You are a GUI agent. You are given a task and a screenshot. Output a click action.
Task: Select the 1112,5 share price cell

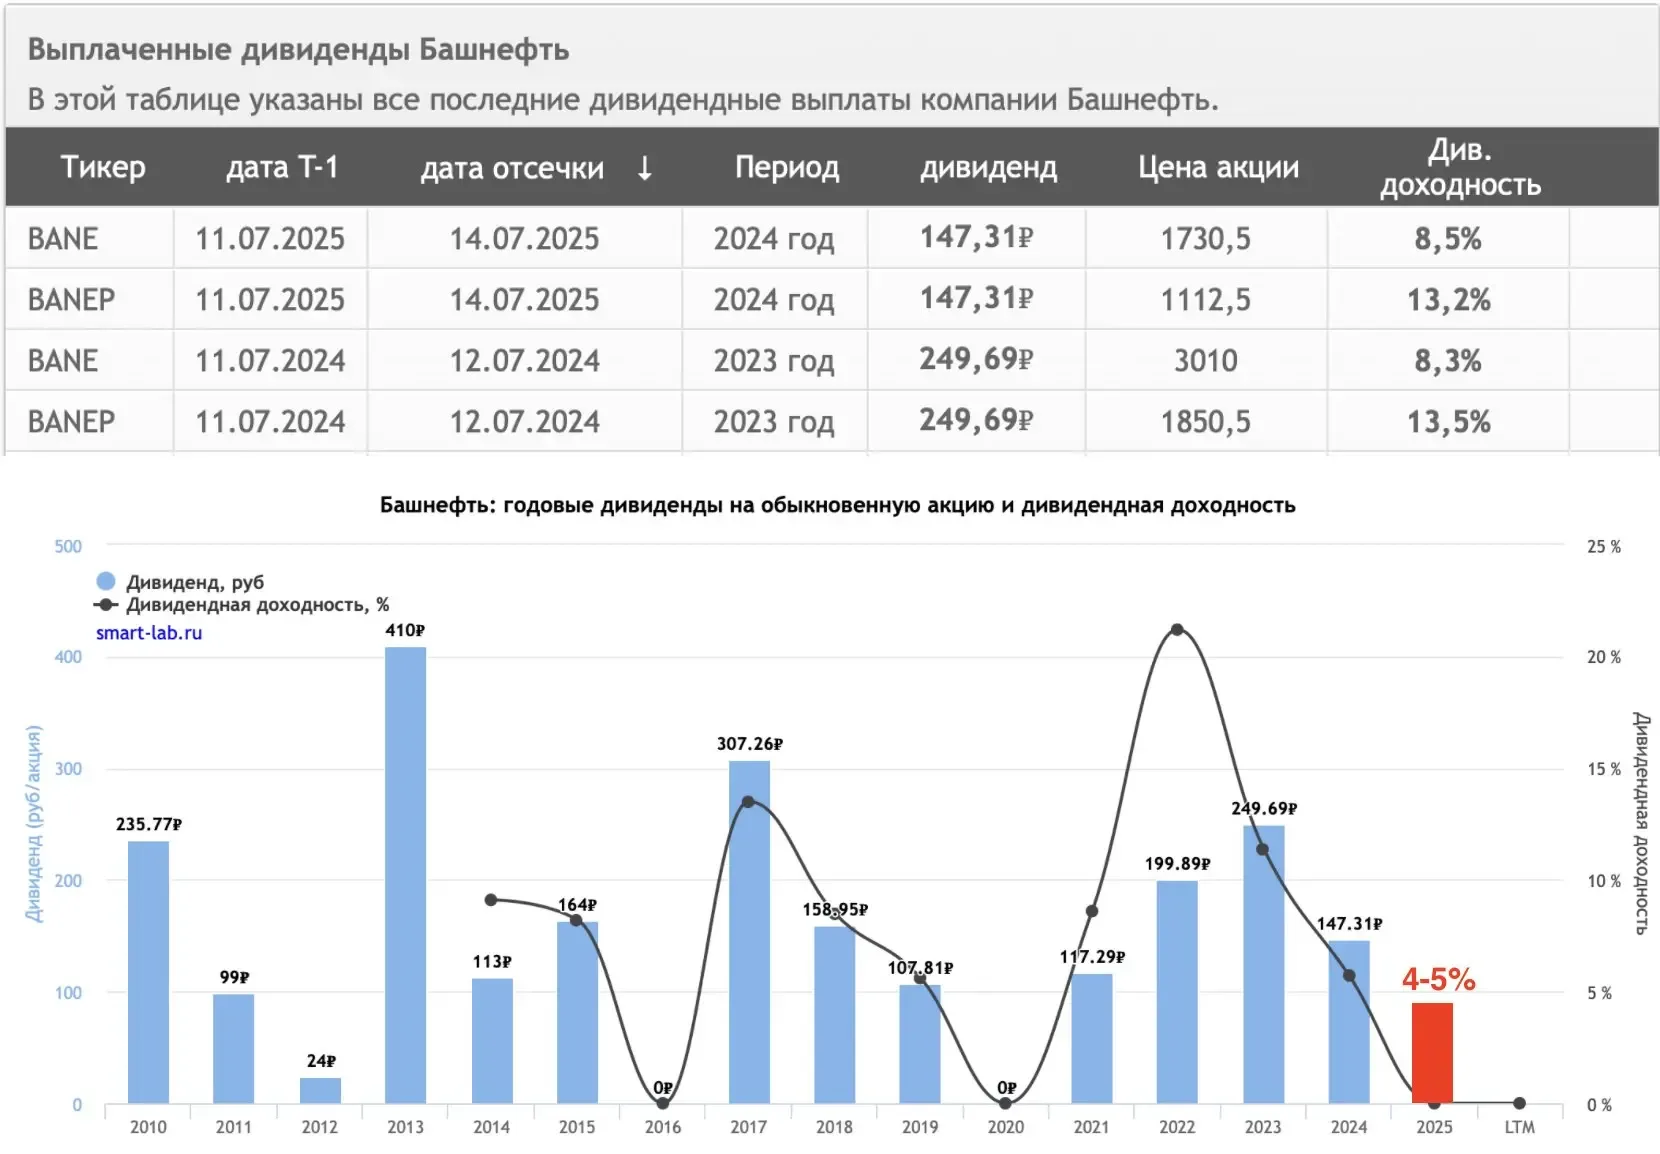(1205, 300)
